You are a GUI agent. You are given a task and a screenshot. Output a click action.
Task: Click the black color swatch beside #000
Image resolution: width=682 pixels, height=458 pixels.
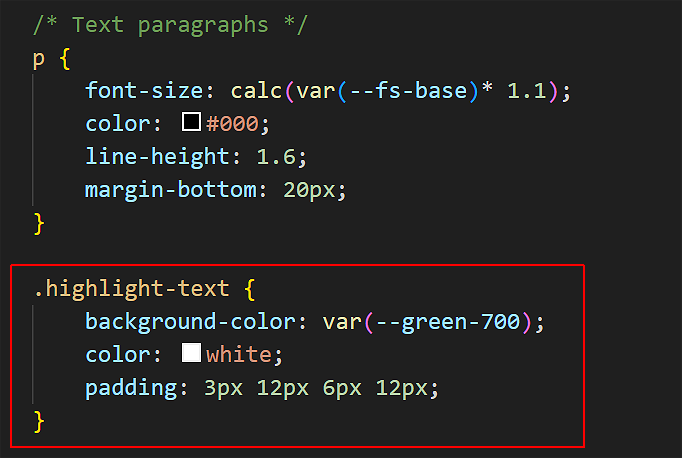191,124
